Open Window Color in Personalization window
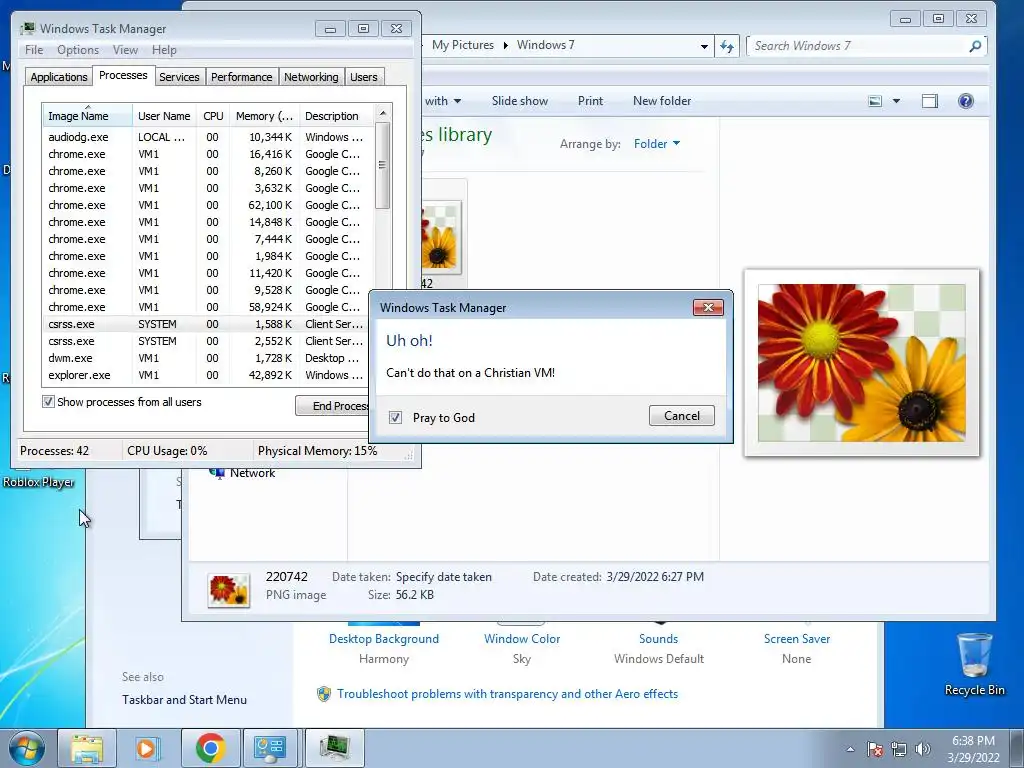Viewport: 1024px width, 768px height. tap(522, 639)
